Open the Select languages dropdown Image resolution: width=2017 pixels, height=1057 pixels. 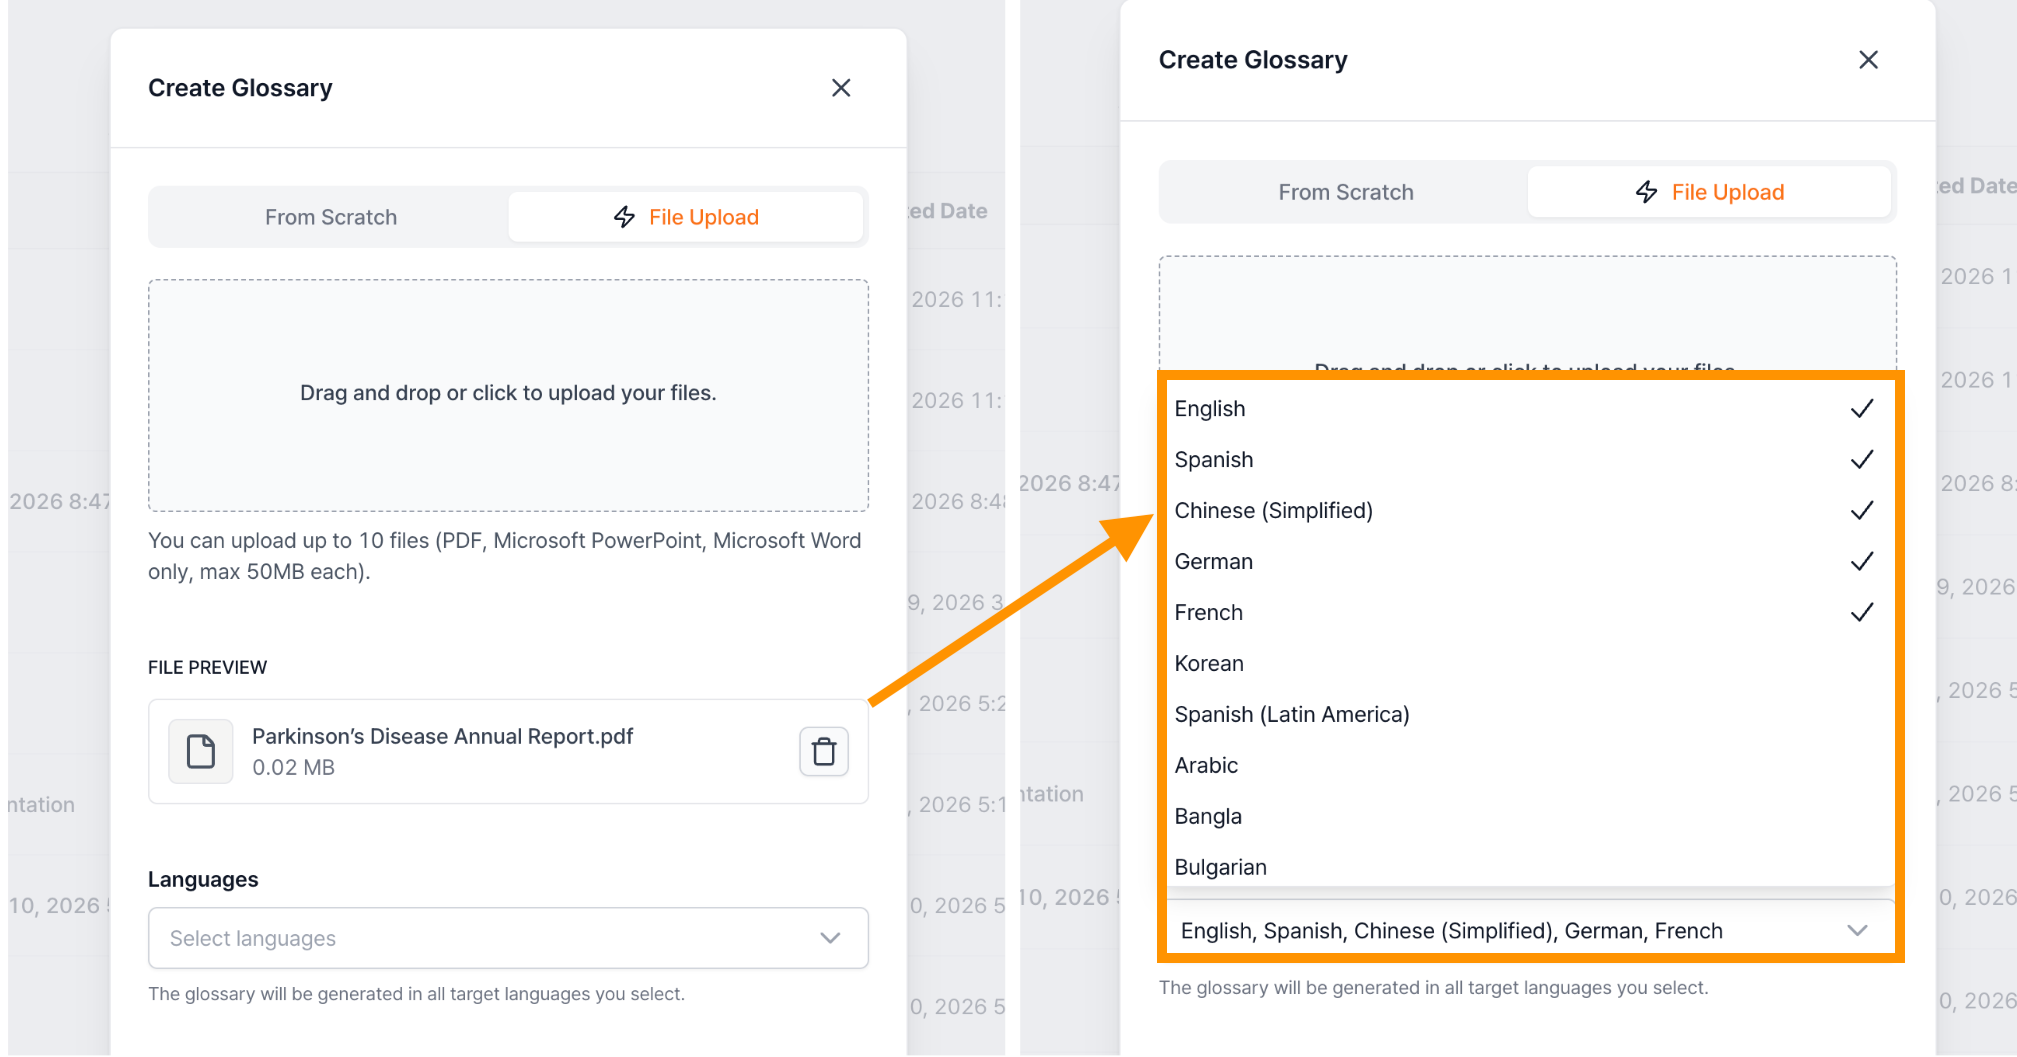click(508, 938)
